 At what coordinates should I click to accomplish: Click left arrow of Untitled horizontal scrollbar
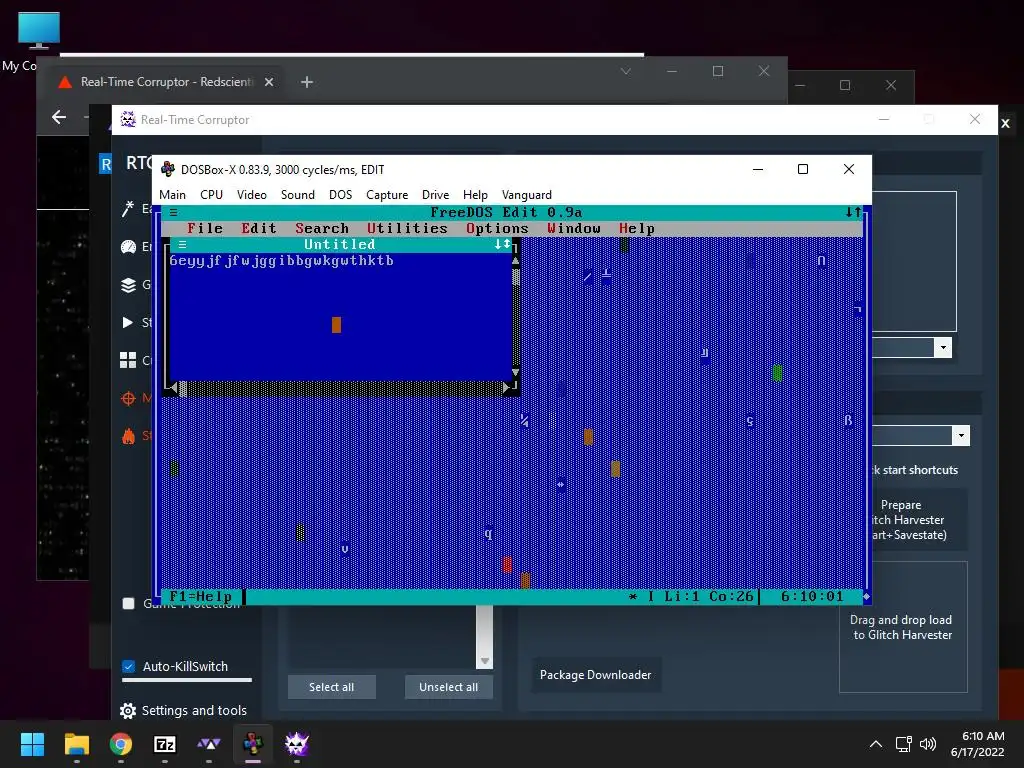(174, 388)
